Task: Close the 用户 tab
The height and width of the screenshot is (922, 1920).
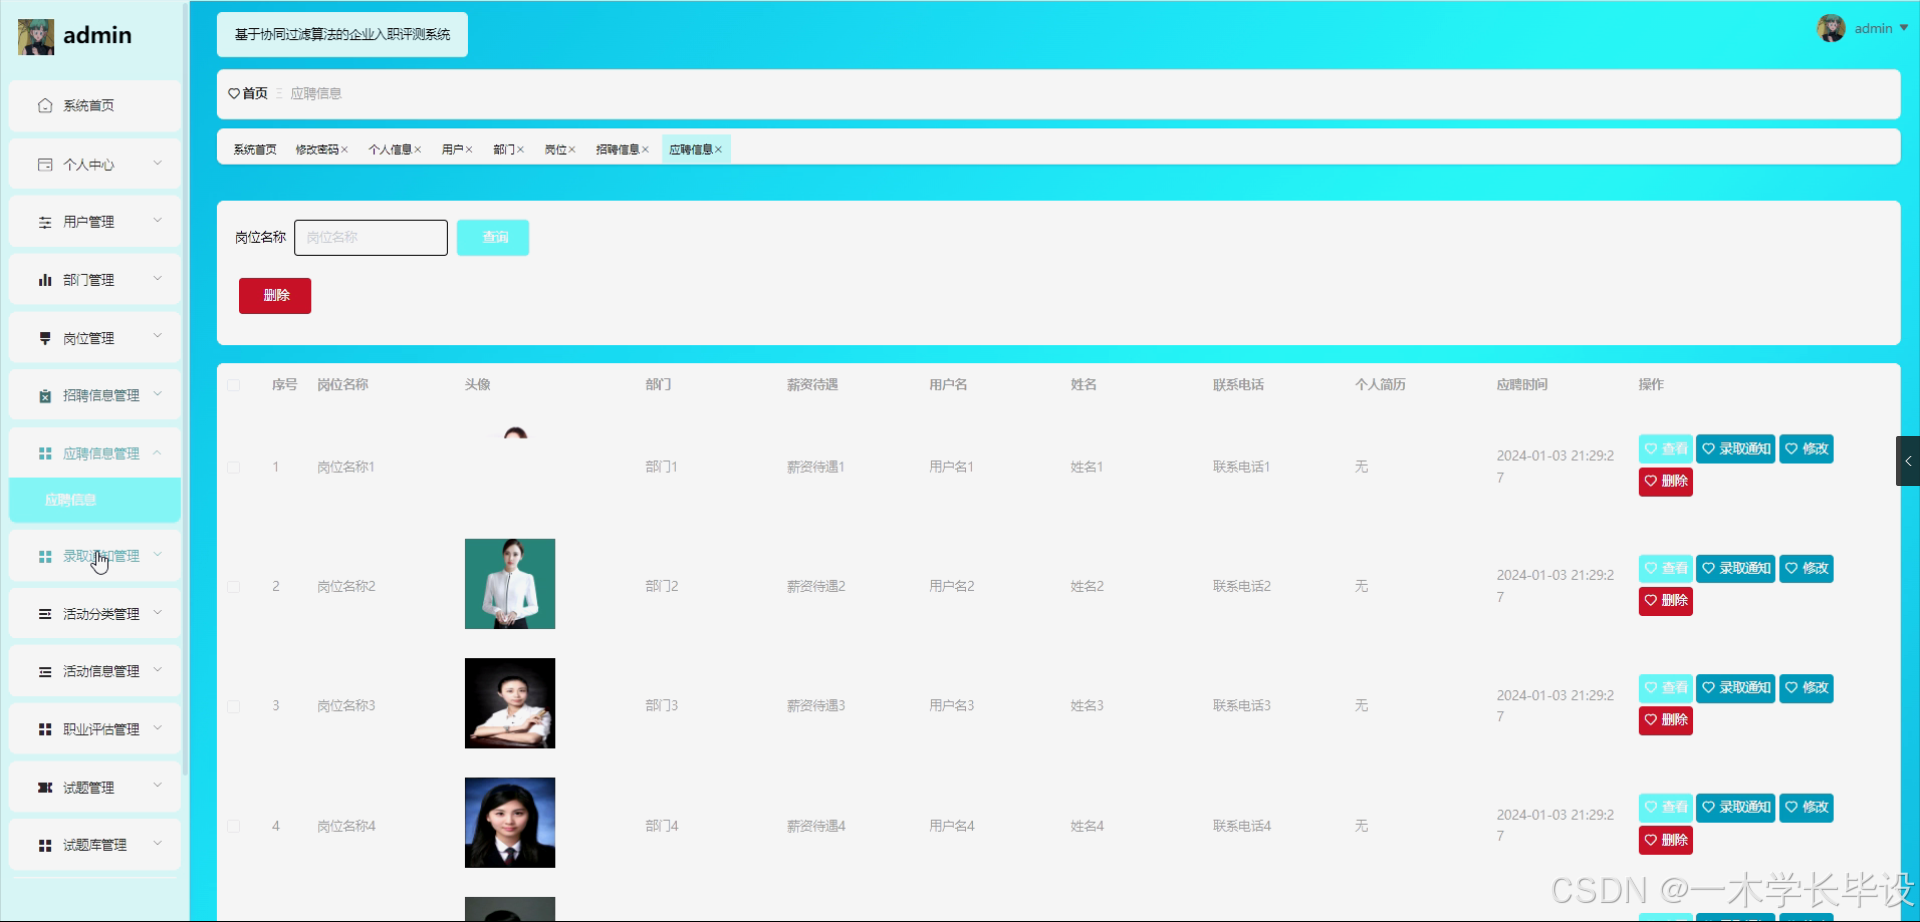Action: pos(469,149)
